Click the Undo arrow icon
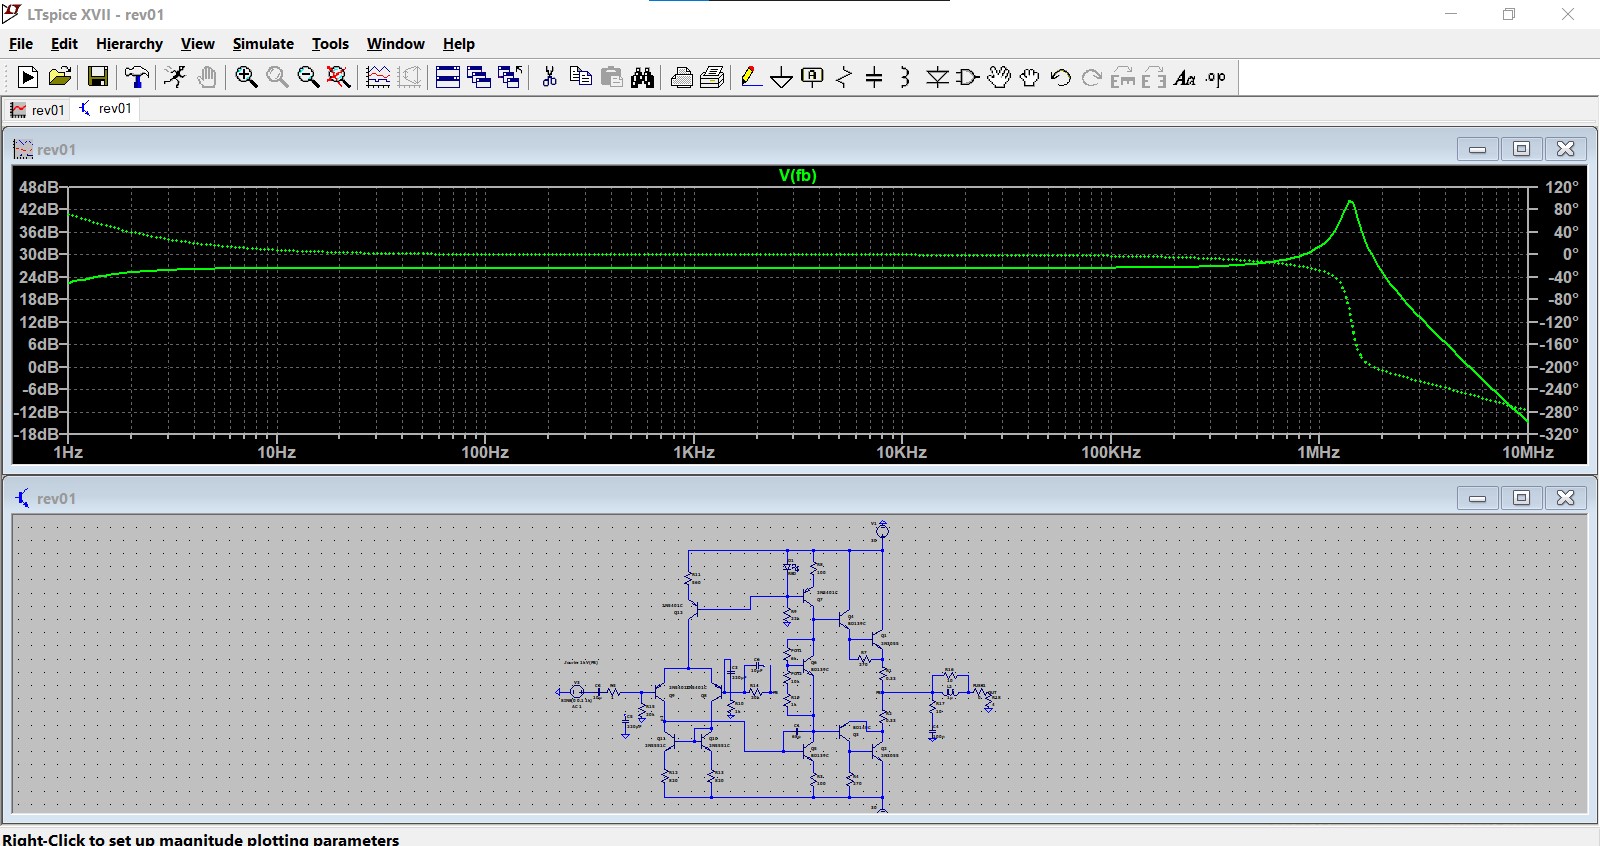This screenshot has height=846, width=1600. click(1061, 77)
